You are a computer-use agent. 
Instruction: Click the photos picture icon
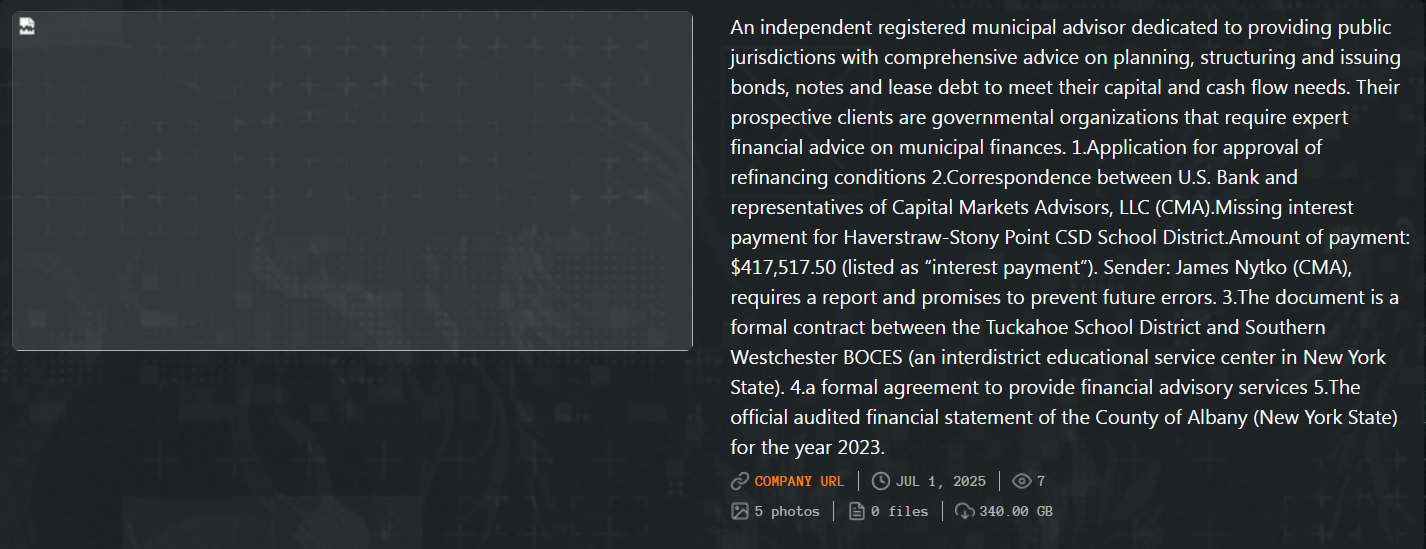[x=740, y=511]
